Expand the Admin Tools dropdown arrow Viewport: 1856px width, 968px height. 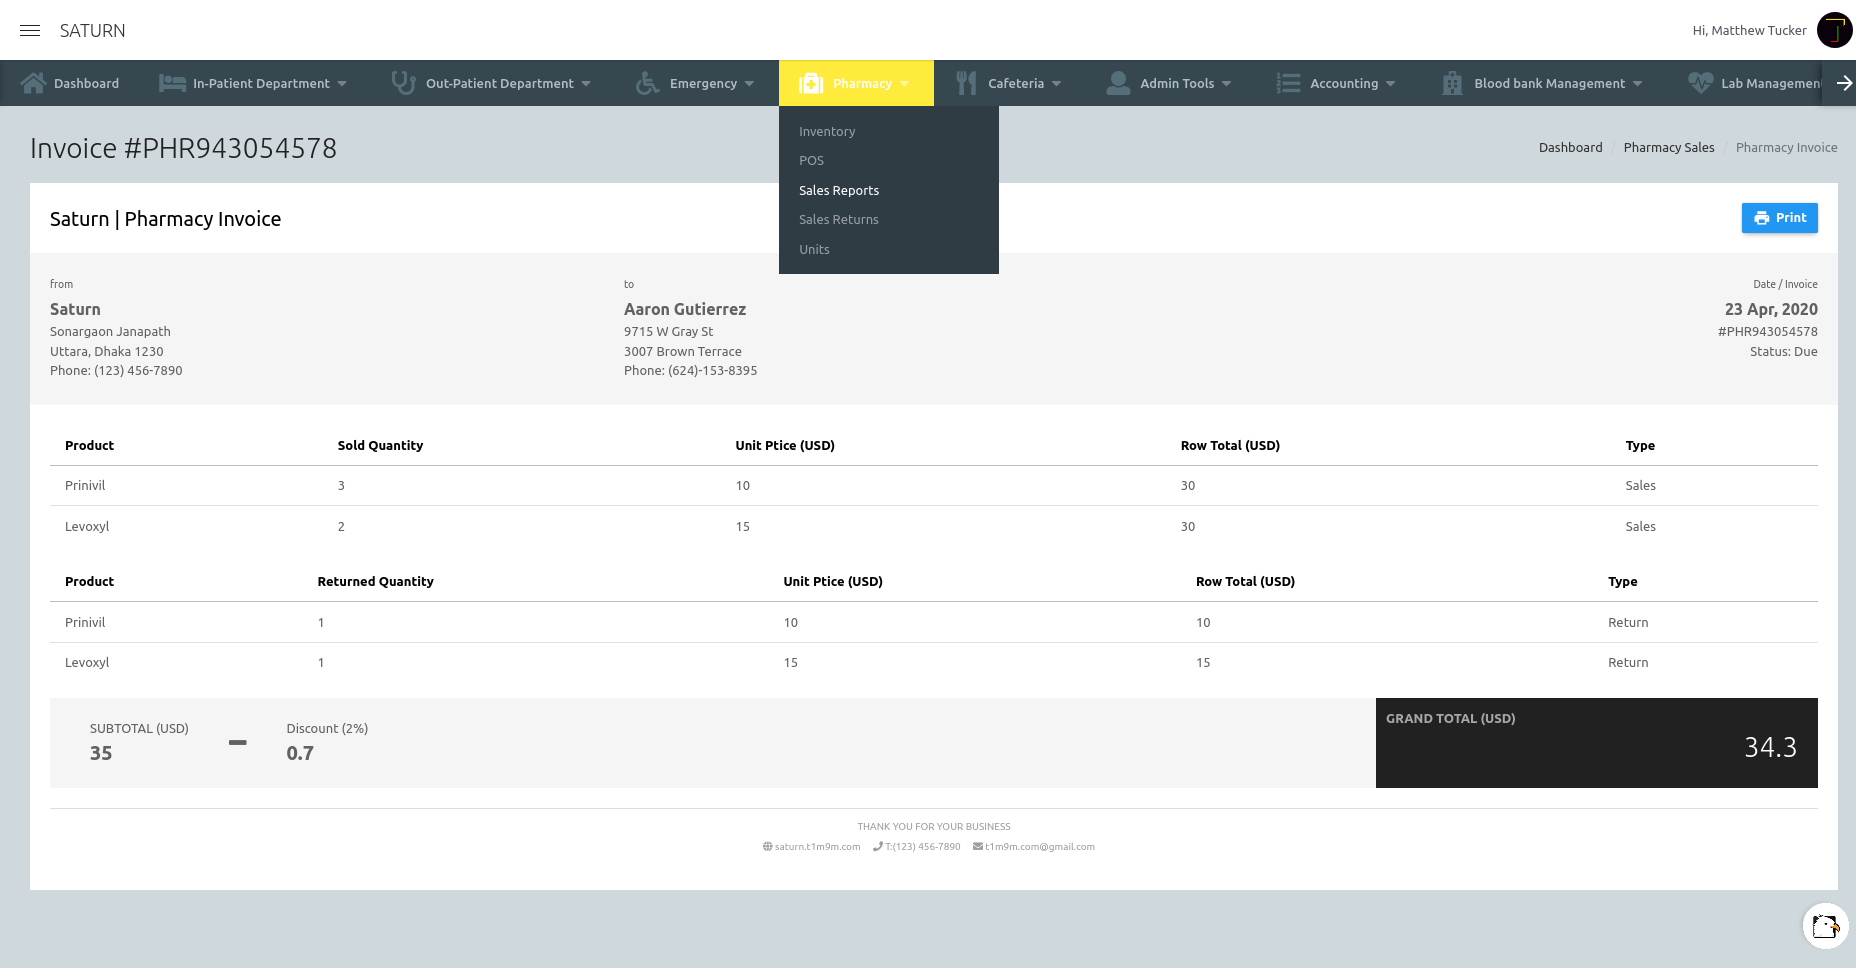coord(1226,84)
